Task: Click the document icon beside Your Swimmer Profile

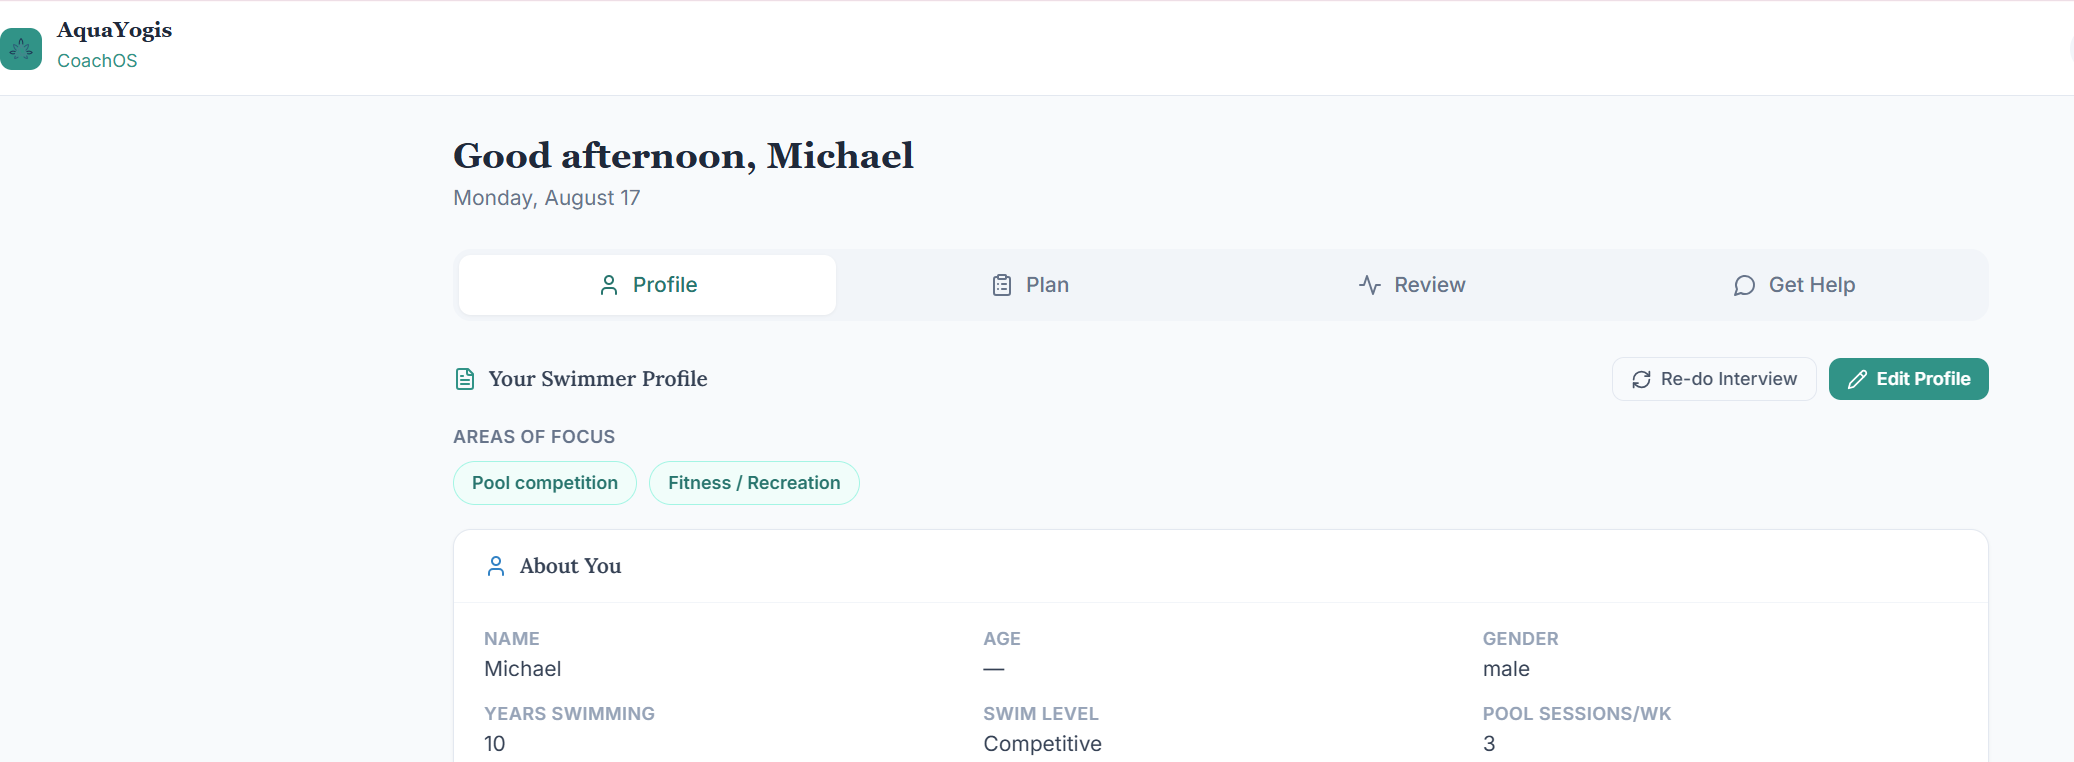Action: point(465,379)
